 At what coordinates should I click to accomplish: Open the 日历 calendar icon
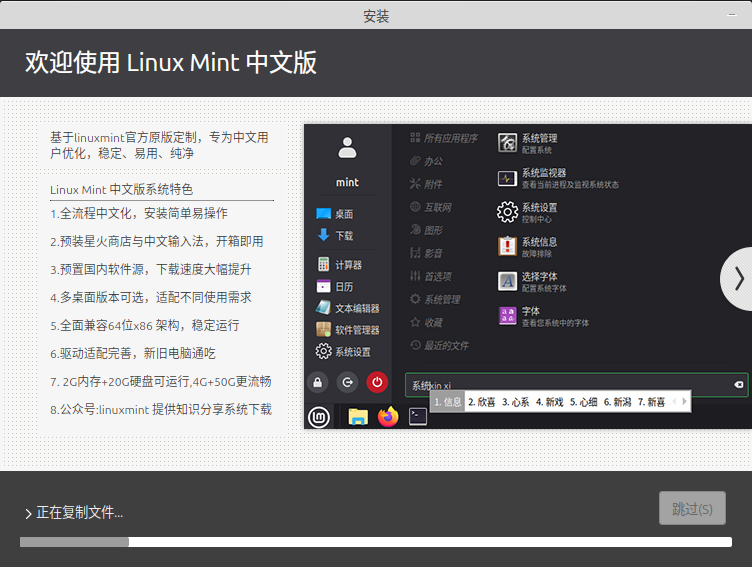point(324,286)
